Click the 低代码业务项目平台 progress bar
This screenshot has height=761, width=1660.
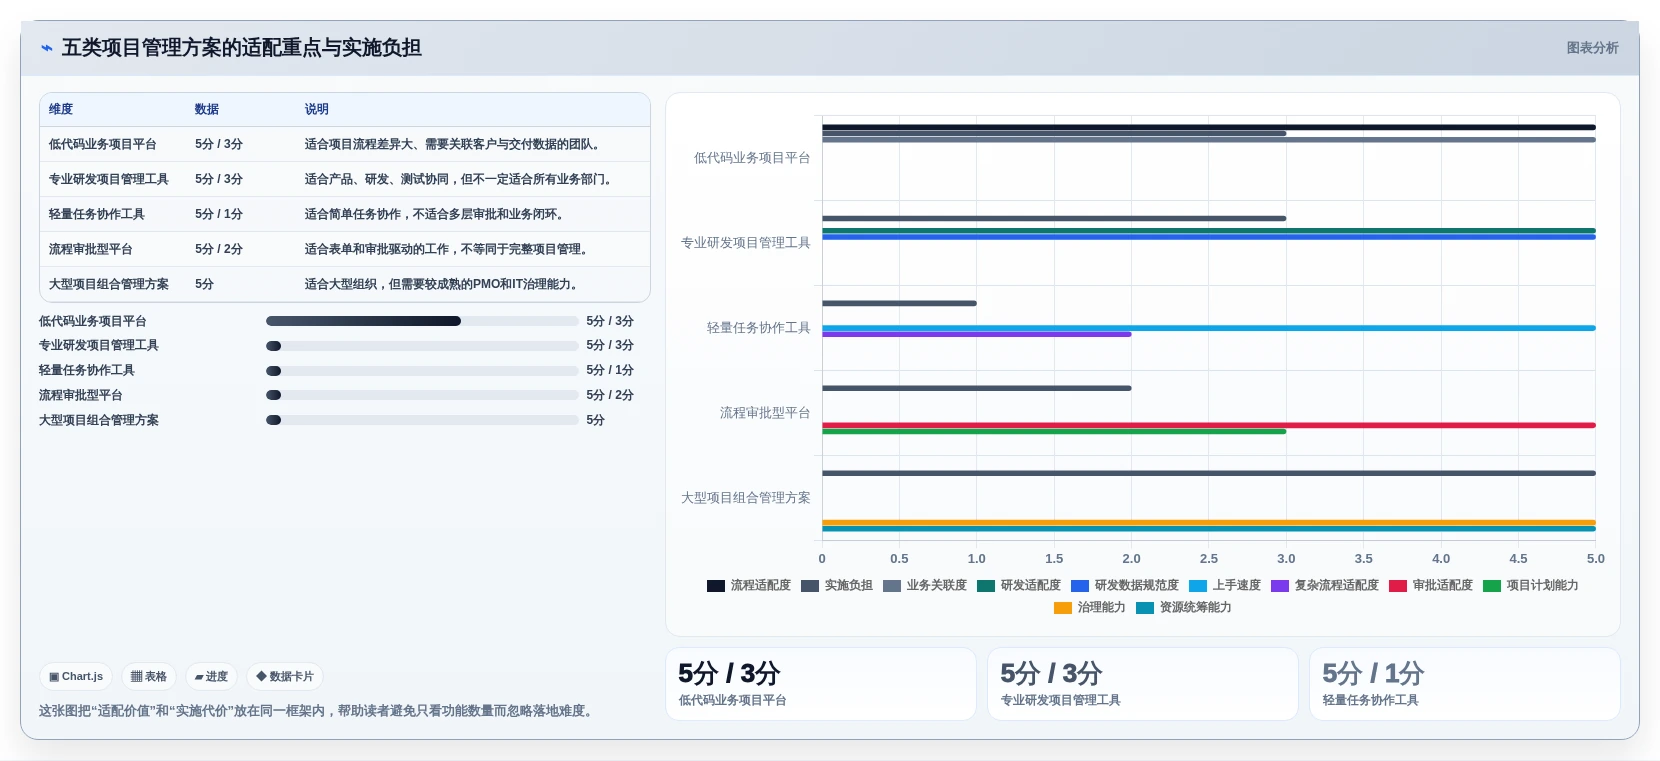tap(422, 321)
